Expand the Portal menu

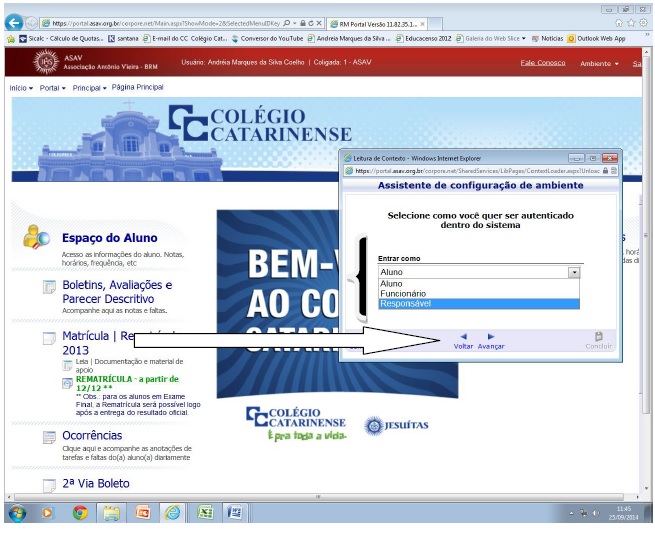pyautogui.click(x=53, y=88)
